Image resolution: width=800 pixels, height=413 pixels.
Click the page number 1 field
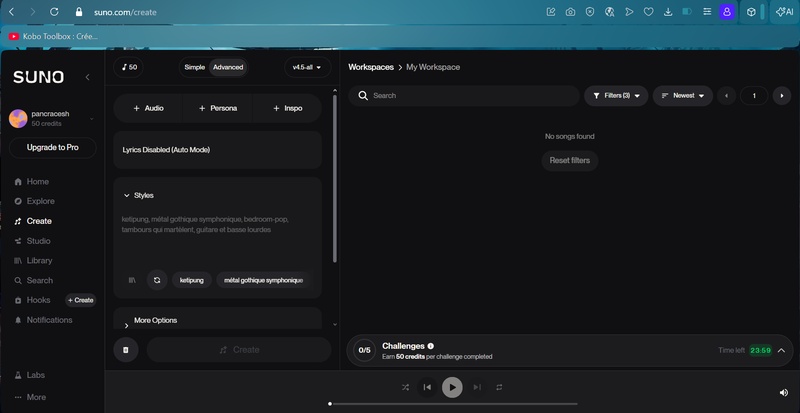click(x=754, y=95)
